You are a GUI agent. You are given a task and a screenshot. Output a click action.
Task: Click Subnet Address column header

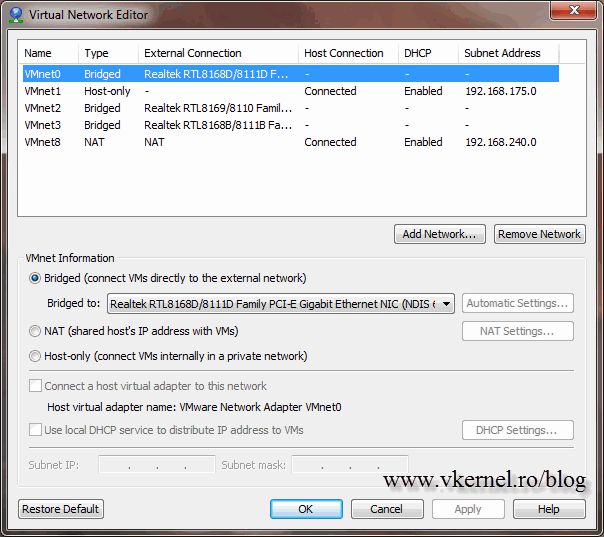pyautogui.click(x=508, y=53)
